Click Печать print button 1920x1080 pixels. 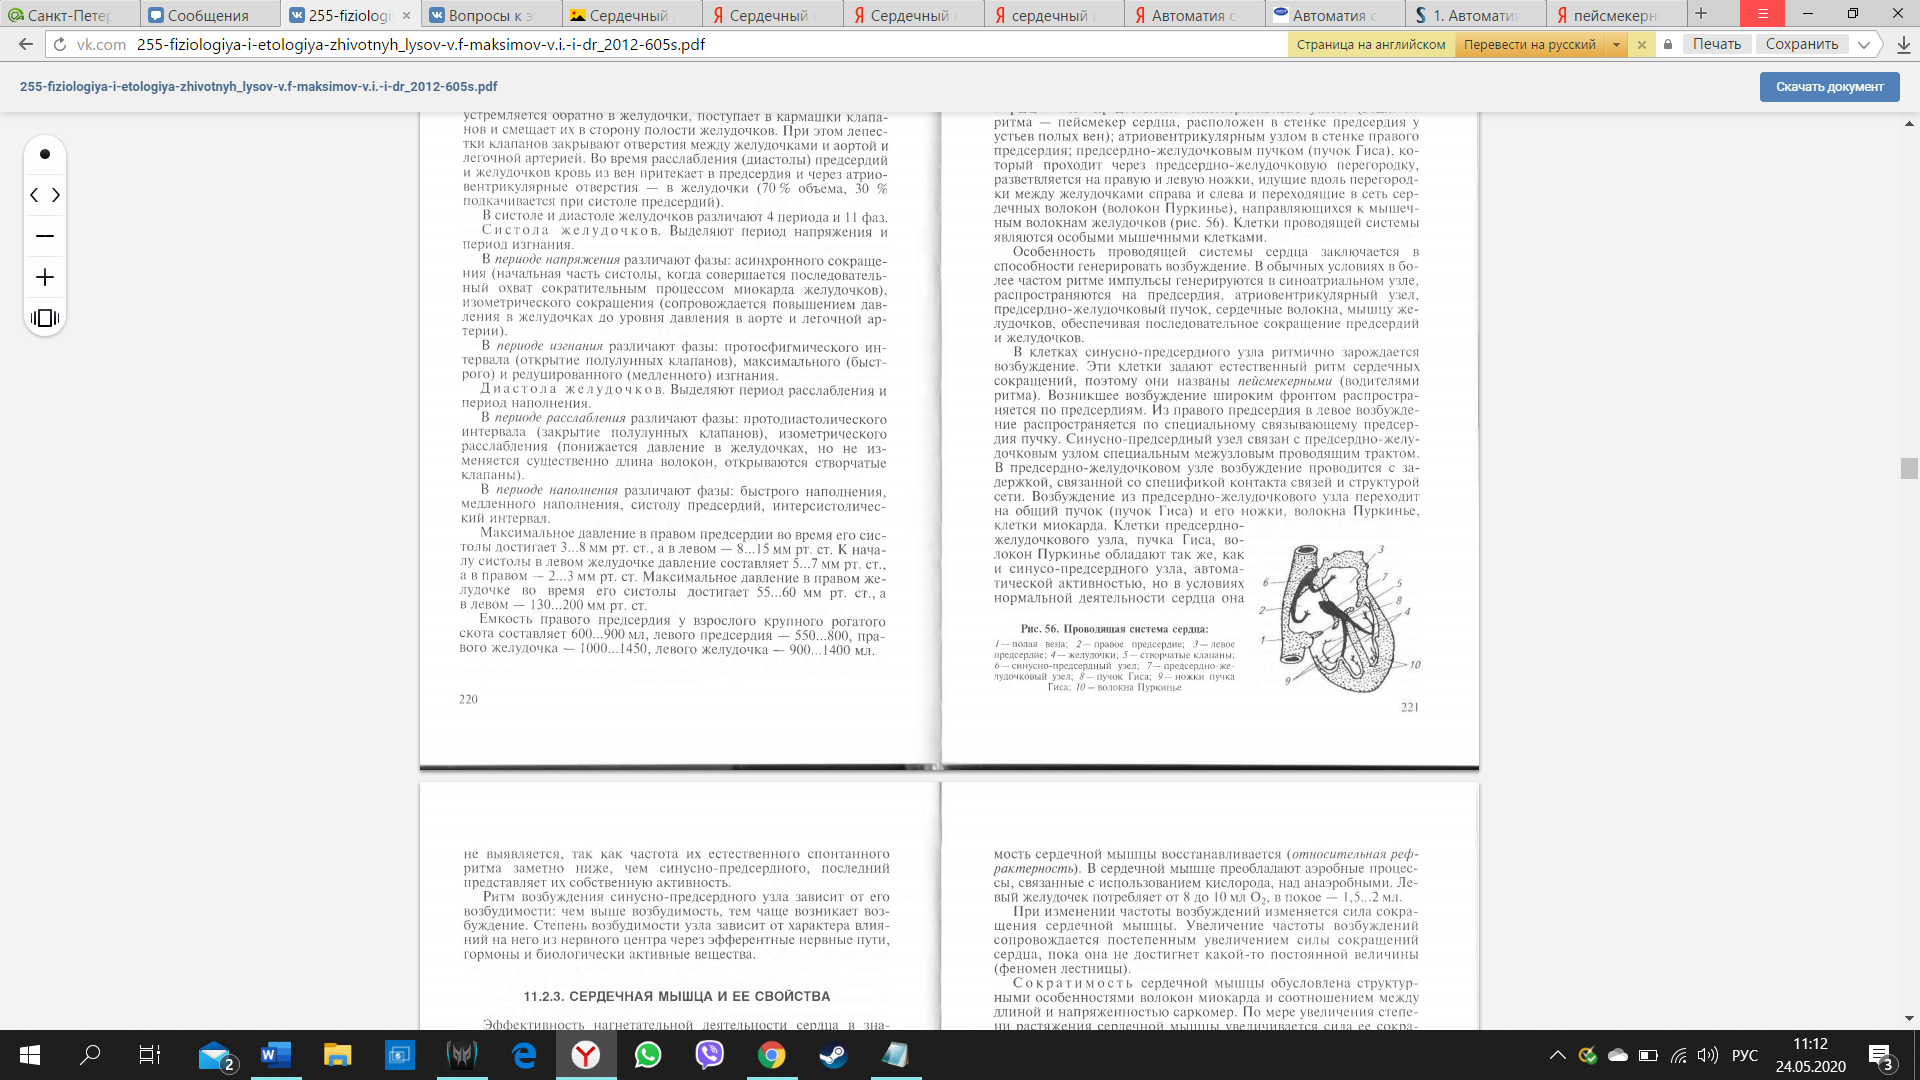tap(1716, 44)
